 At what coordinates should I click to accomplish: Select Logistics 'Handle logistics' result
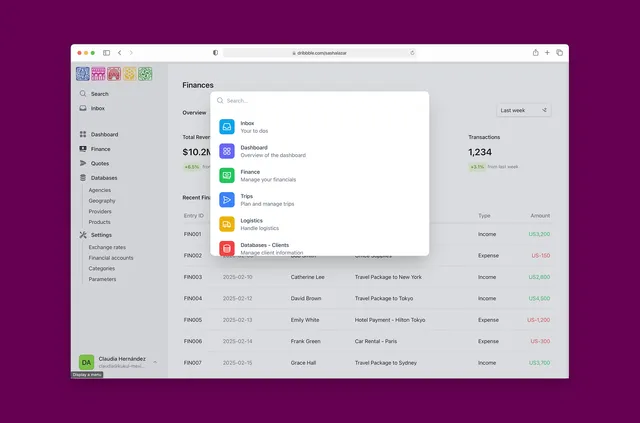point(320,224)
